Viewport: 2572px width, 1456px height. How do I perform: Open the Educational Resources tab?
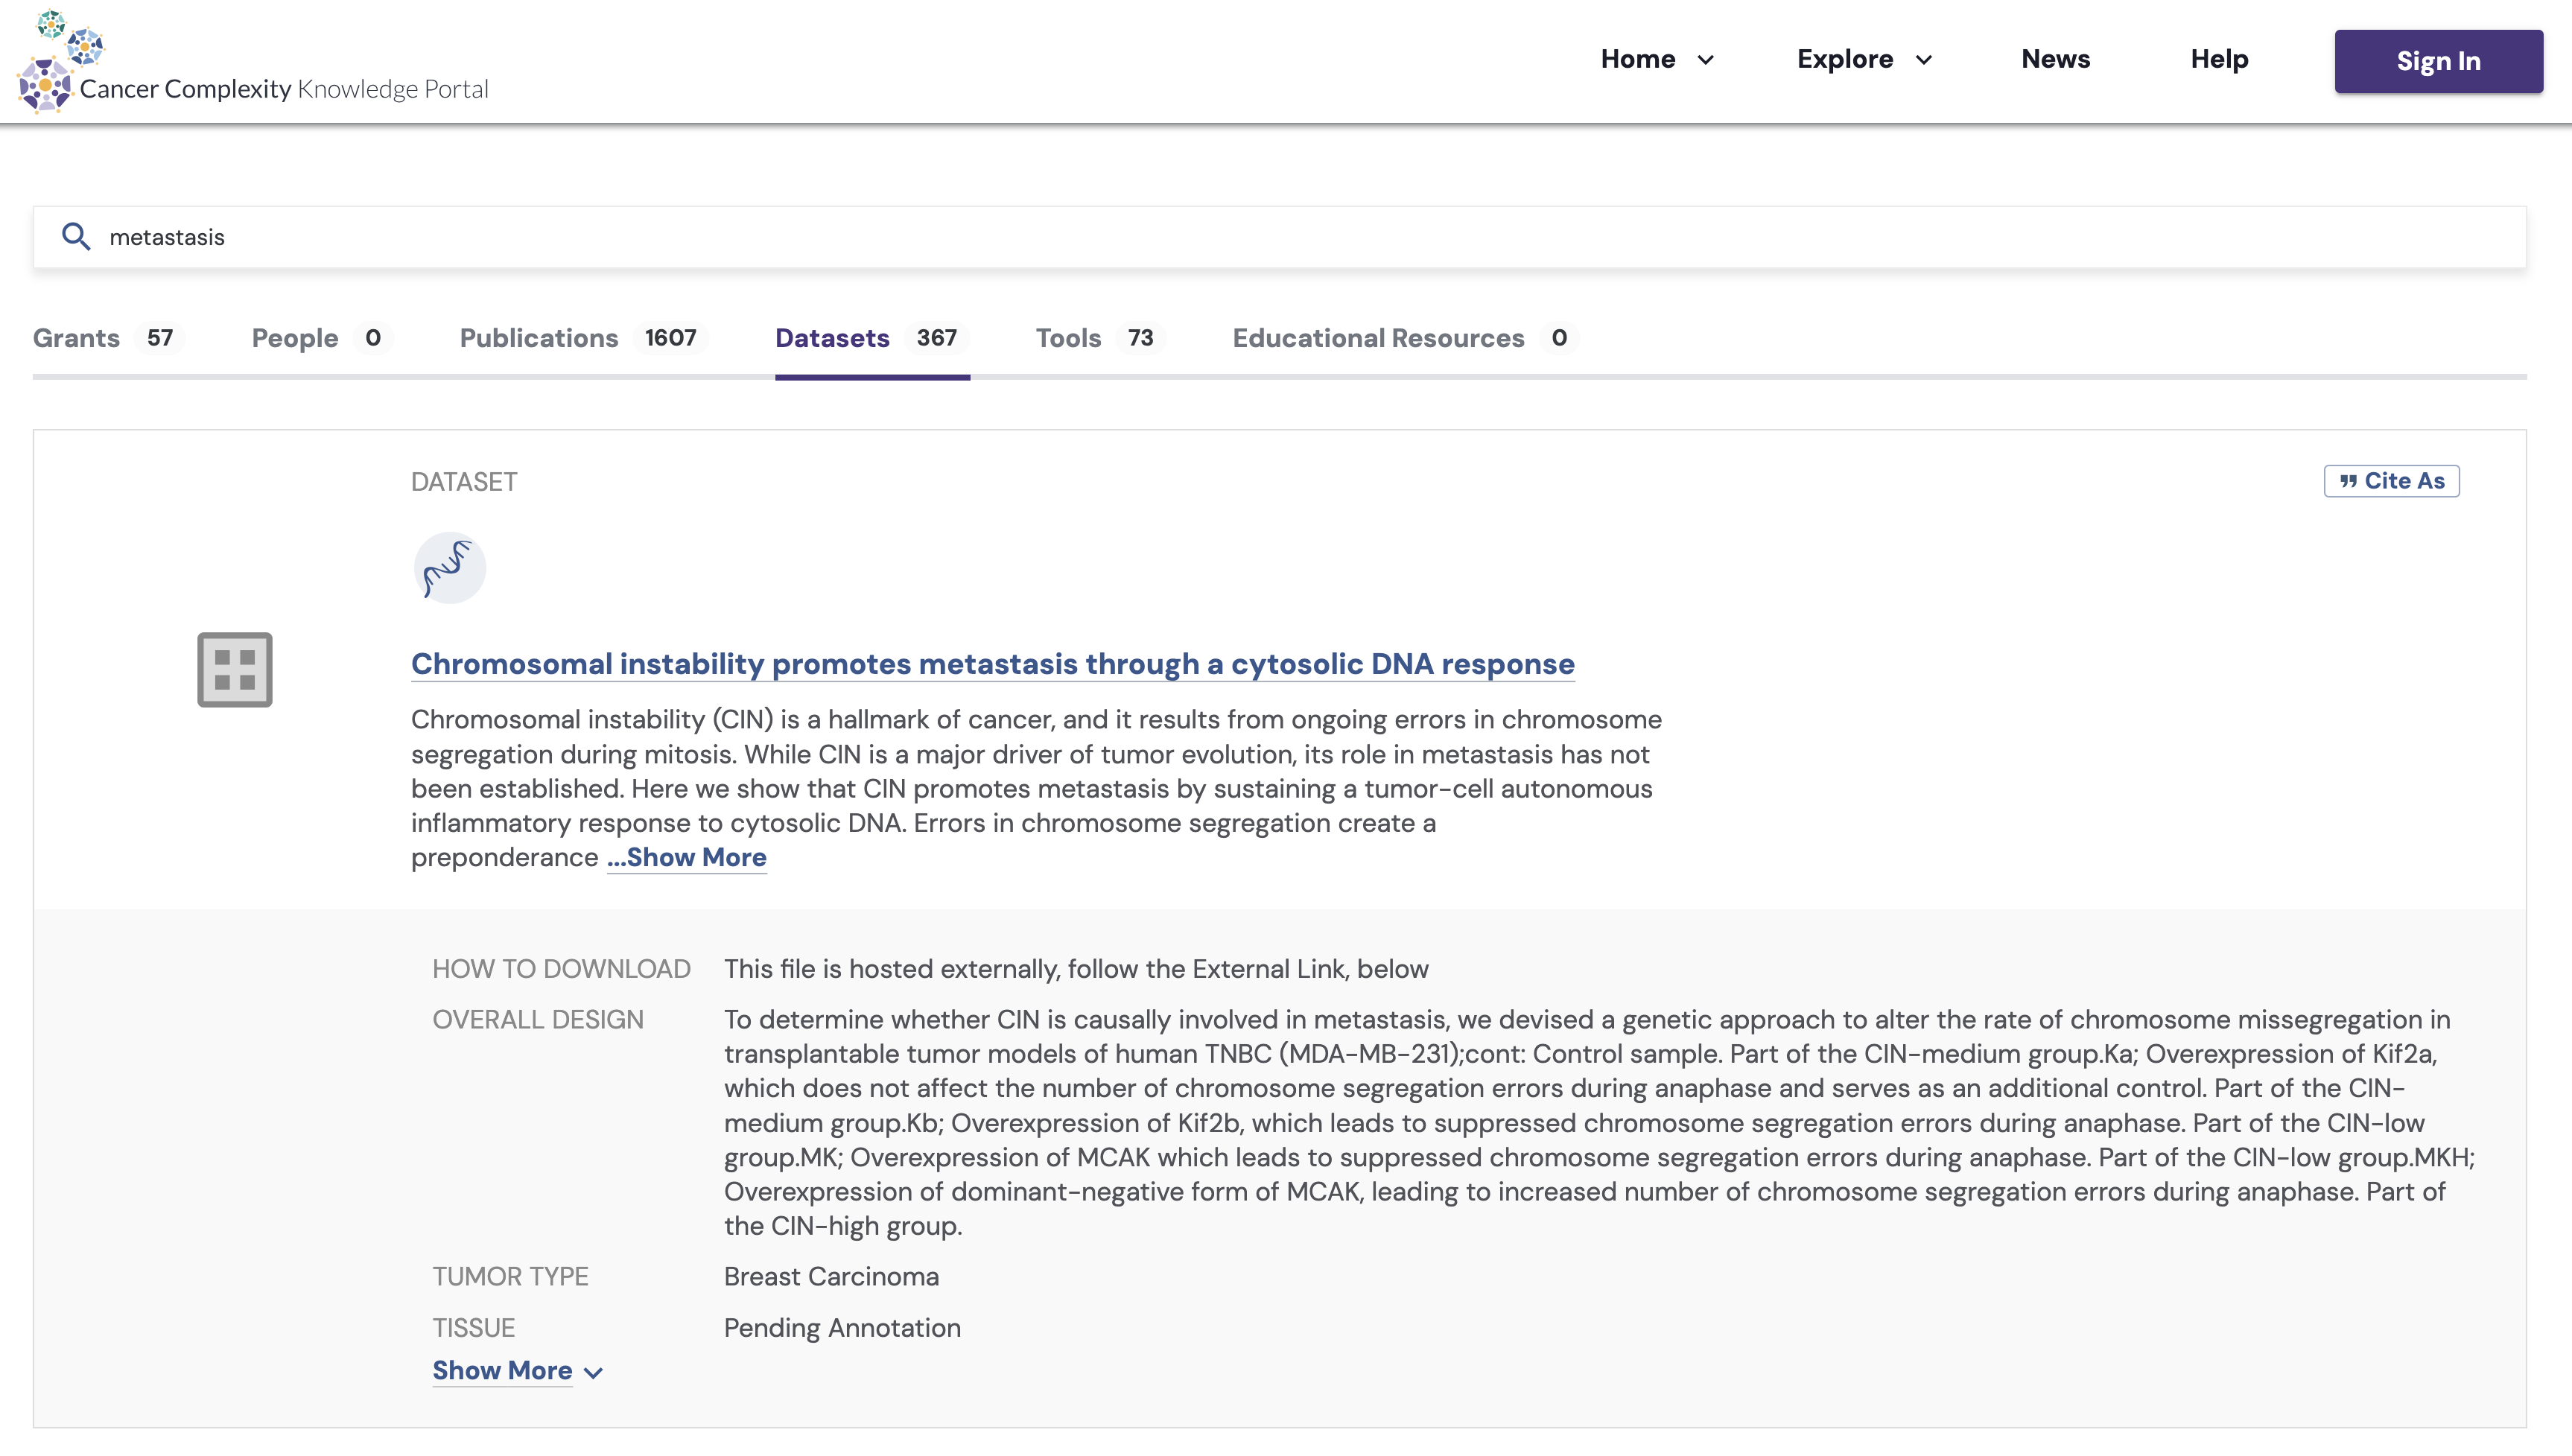[1402, 338]
